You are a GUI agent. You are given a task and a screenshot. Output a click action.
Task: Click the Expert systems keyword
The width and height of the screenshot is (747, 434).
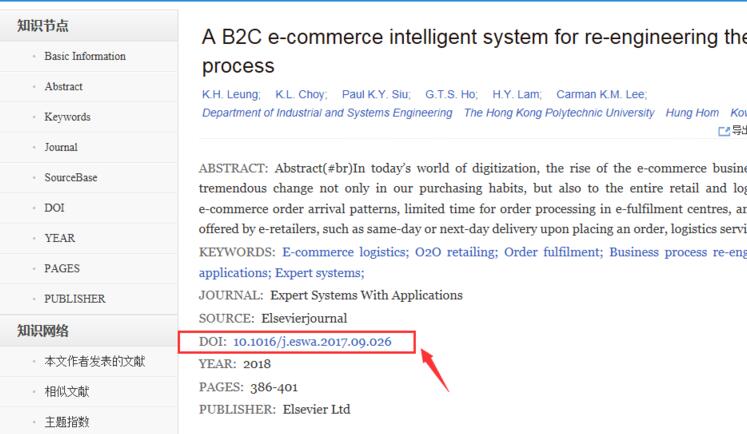click(319, 272)
